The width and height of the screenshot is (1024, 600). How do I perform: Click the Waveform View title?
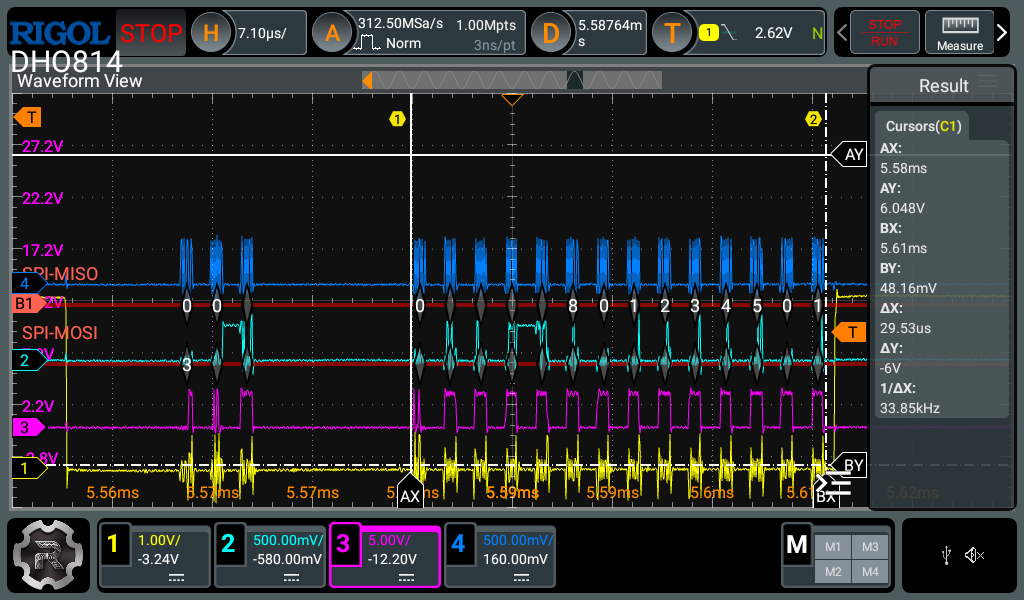[x=79, y=81]
